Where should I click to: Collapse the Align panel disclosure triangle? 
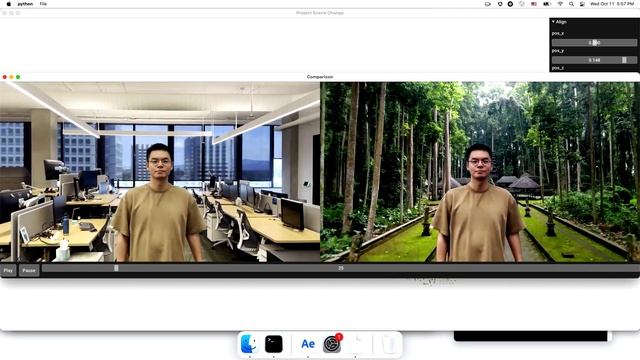pos(553,22)
